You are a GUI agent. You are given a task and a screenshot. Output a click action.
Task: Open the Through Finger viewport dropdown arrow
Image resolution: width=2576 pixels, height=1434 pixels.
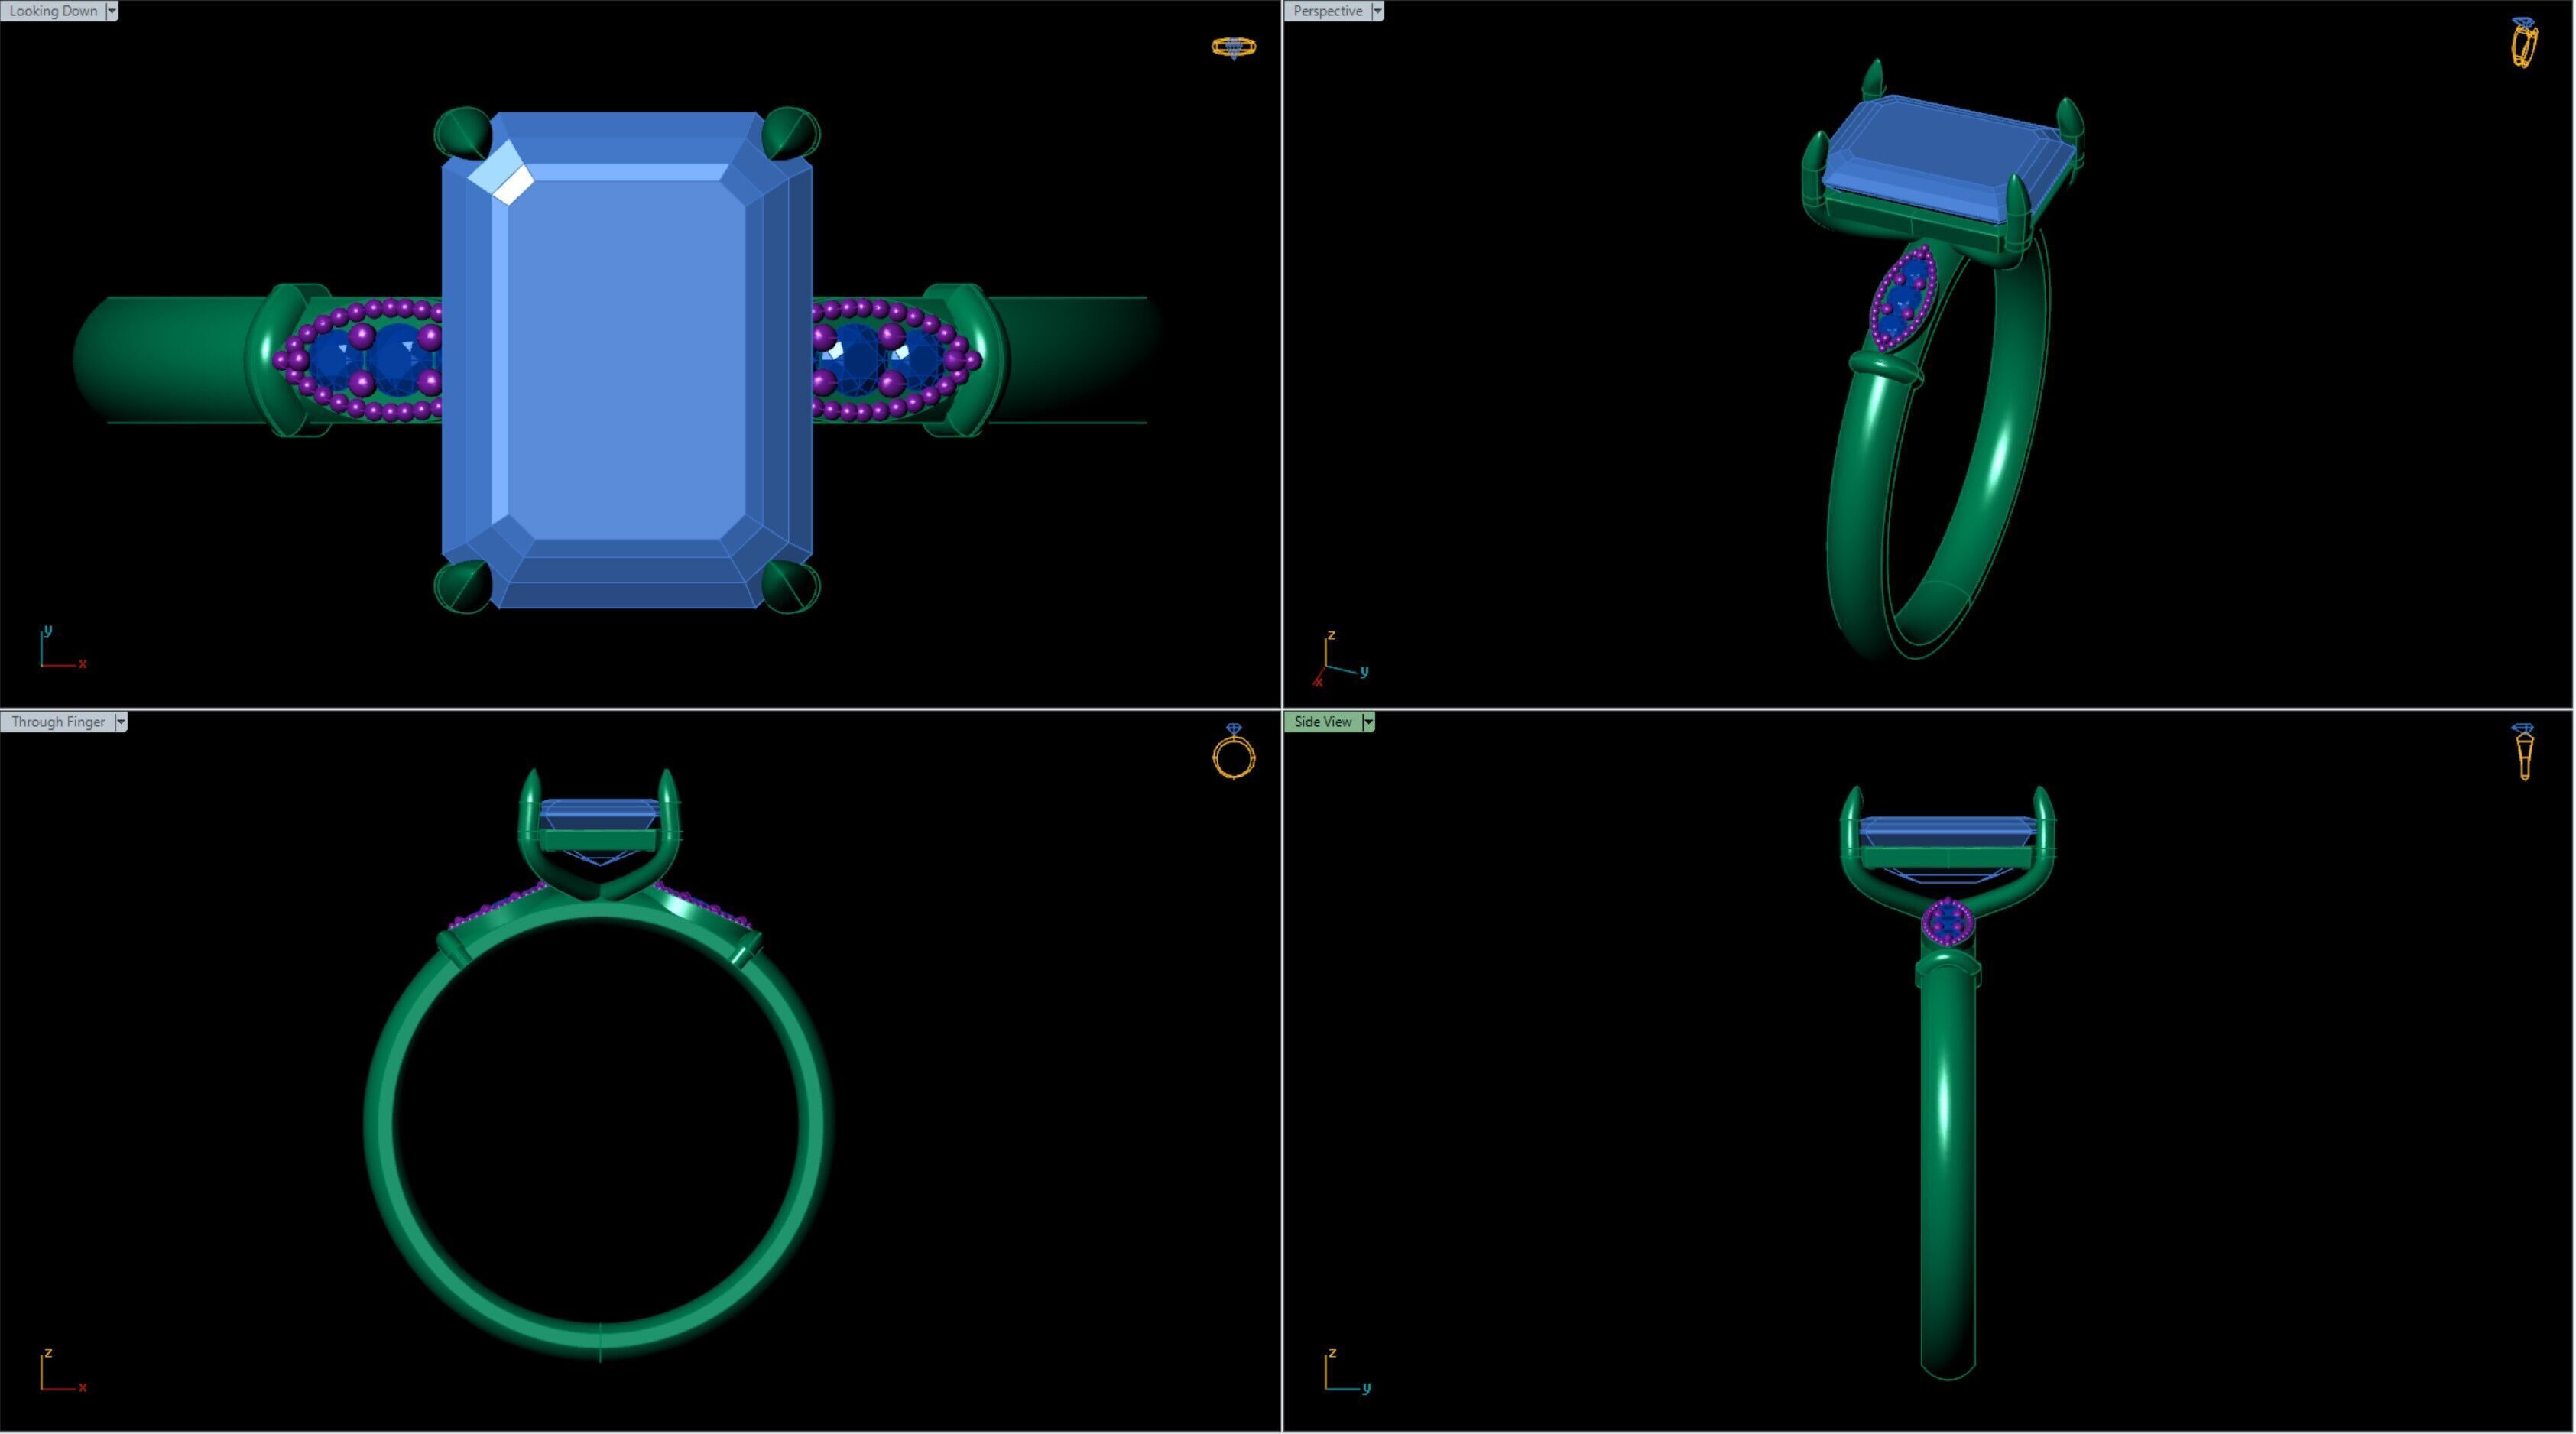(121, 722)
